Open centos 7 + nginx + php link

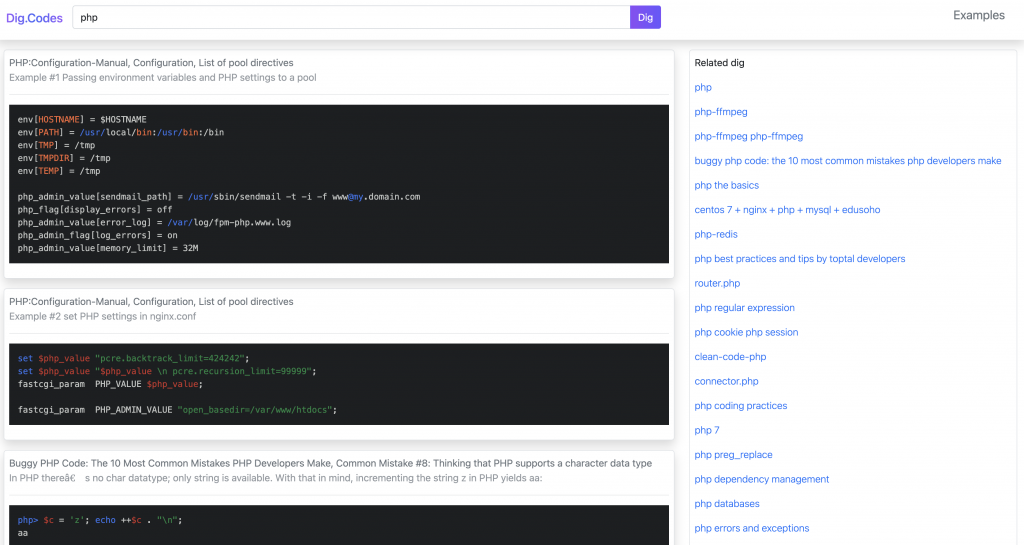click(x=787, y=210)
